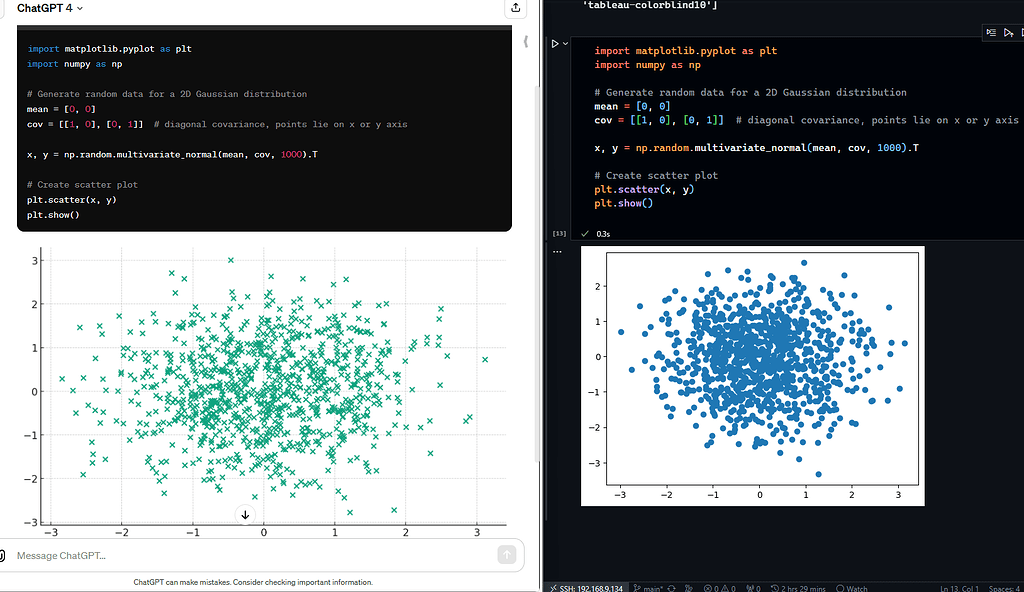Expand the cell options via the ellipsis
Viewport: 1024px width, 592px height.
click(x=556, y=251)
